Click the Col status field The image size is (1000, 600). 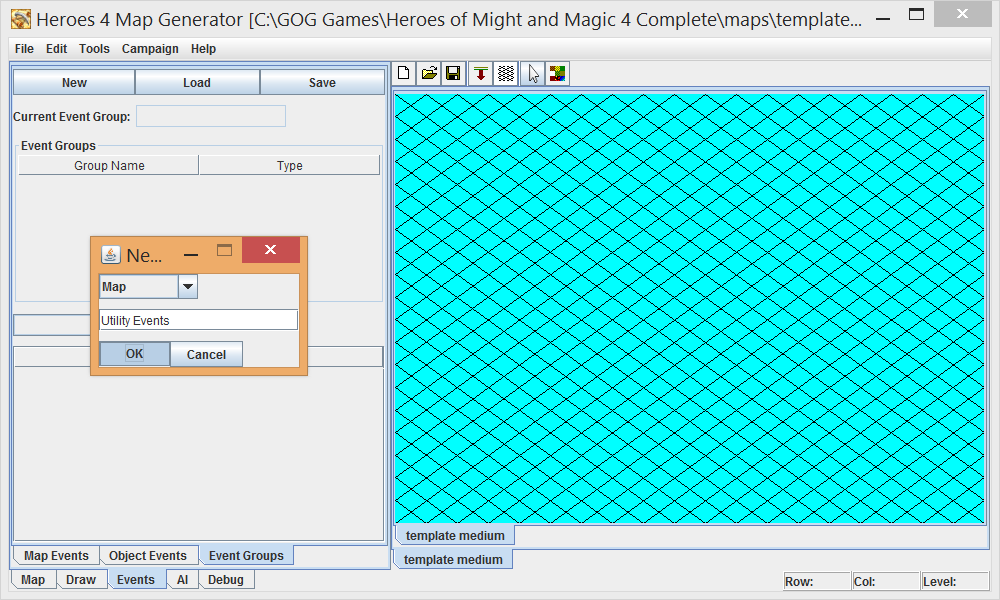click(886, 581)
